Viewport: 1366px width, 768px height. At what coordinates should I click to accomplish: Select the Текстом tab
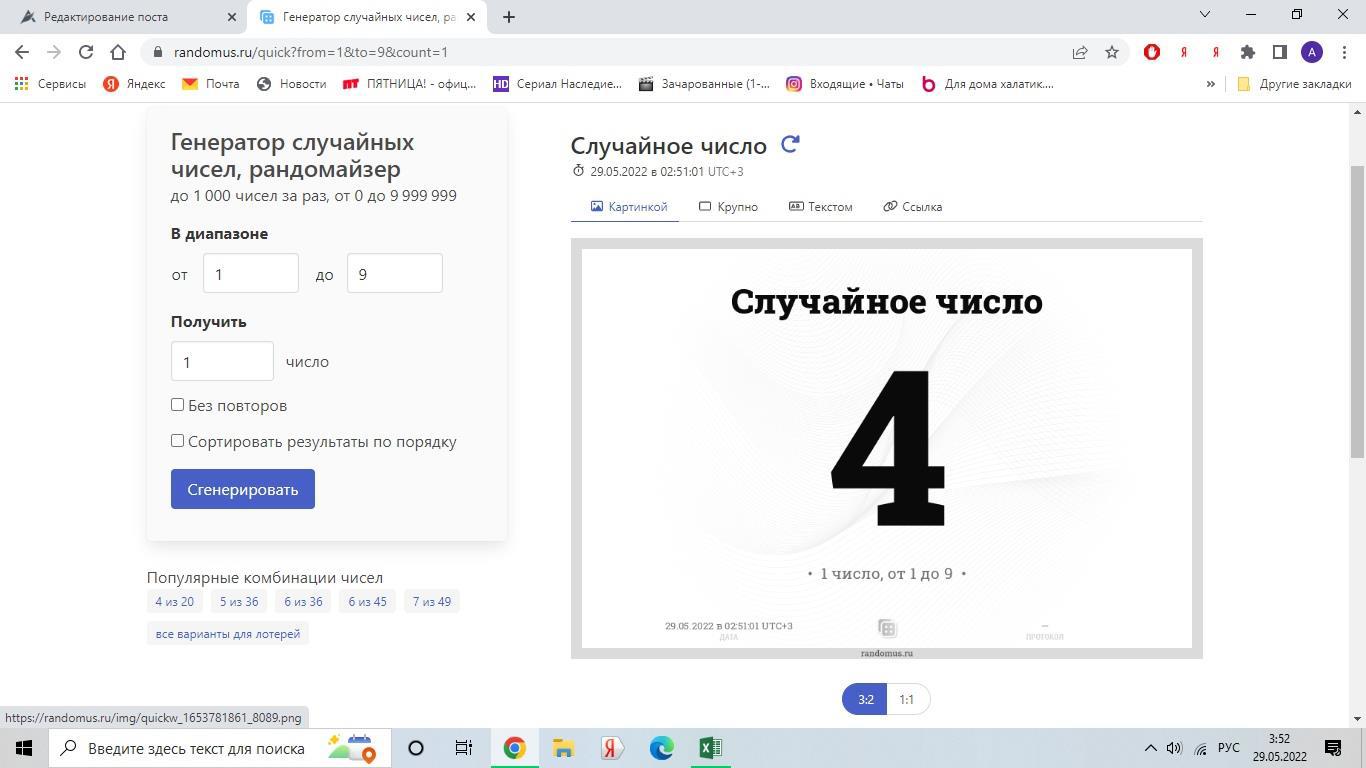pyautogui.click(x=820, y=206)
